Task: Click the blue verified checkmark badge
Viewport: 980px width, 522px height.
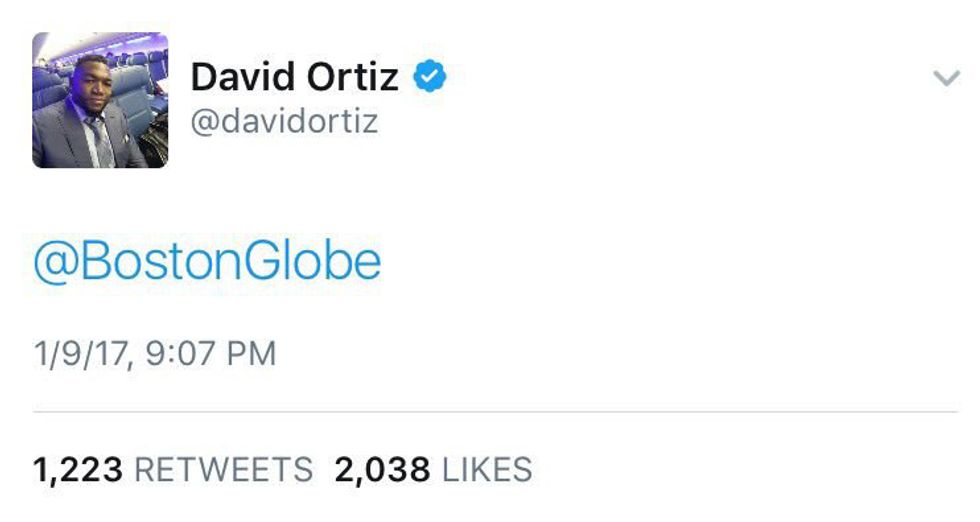Action: tap(429, 77)
